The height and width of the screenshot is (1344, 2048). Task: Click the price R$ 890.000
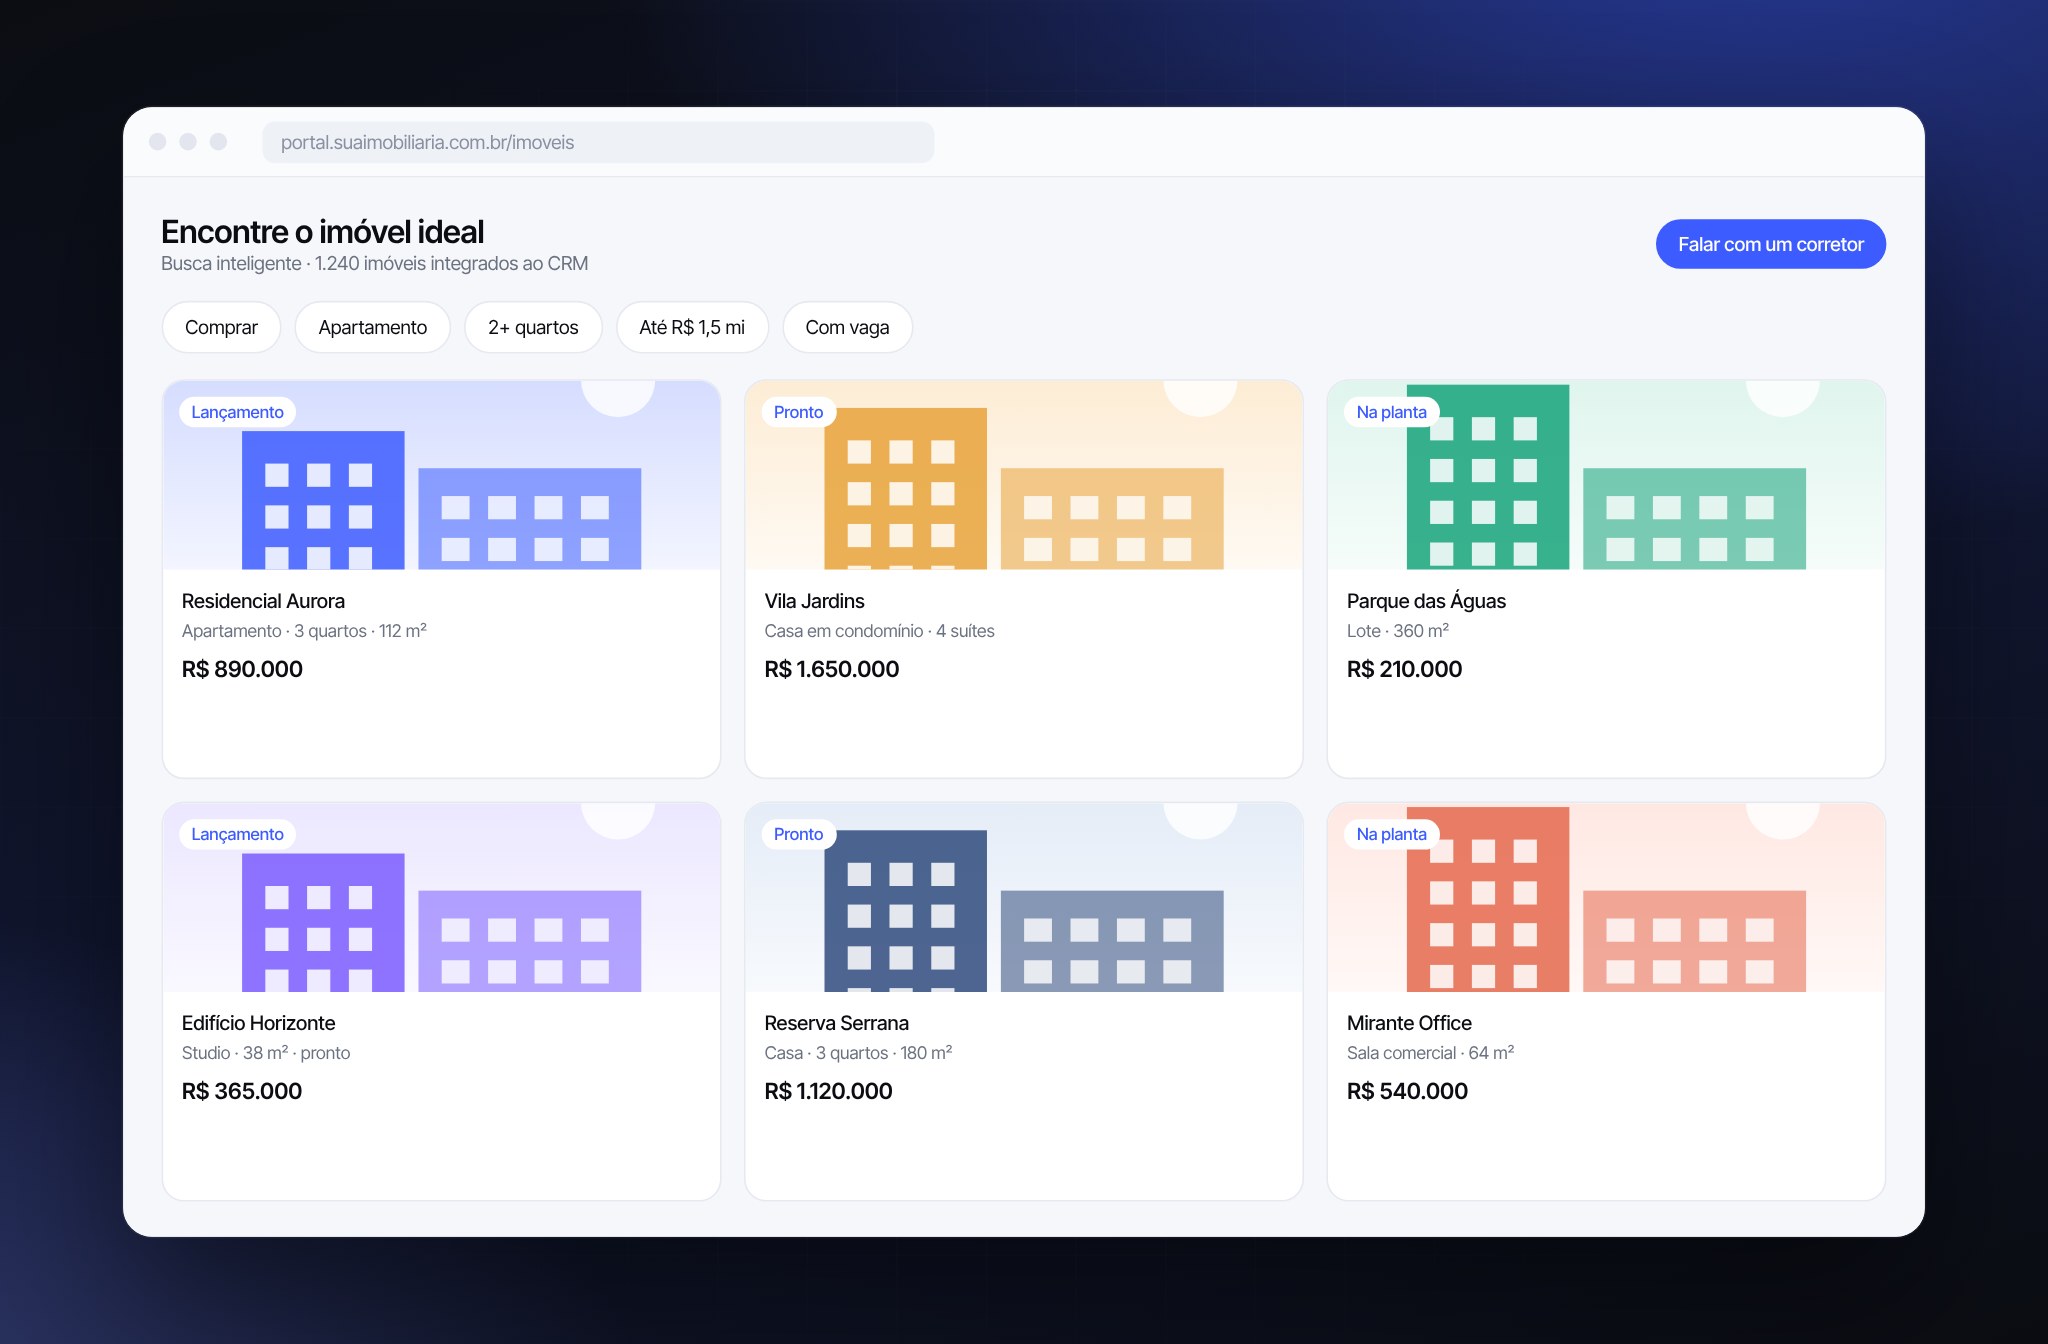[x=242, y=669]
